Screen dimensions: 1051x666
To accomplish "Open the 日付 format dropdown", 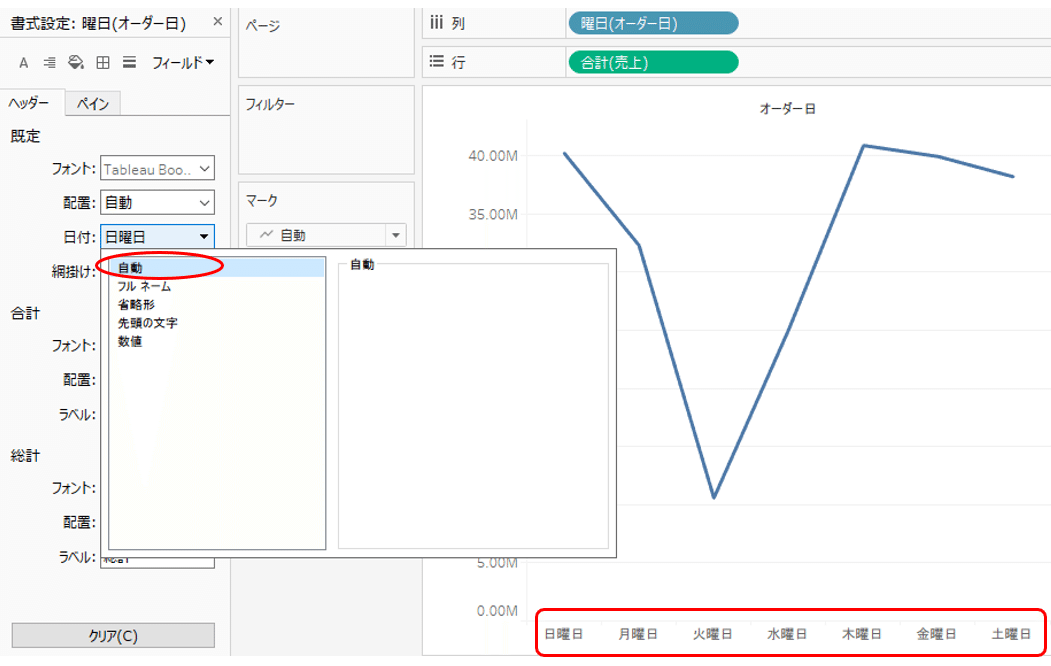I will pos(158,237).
